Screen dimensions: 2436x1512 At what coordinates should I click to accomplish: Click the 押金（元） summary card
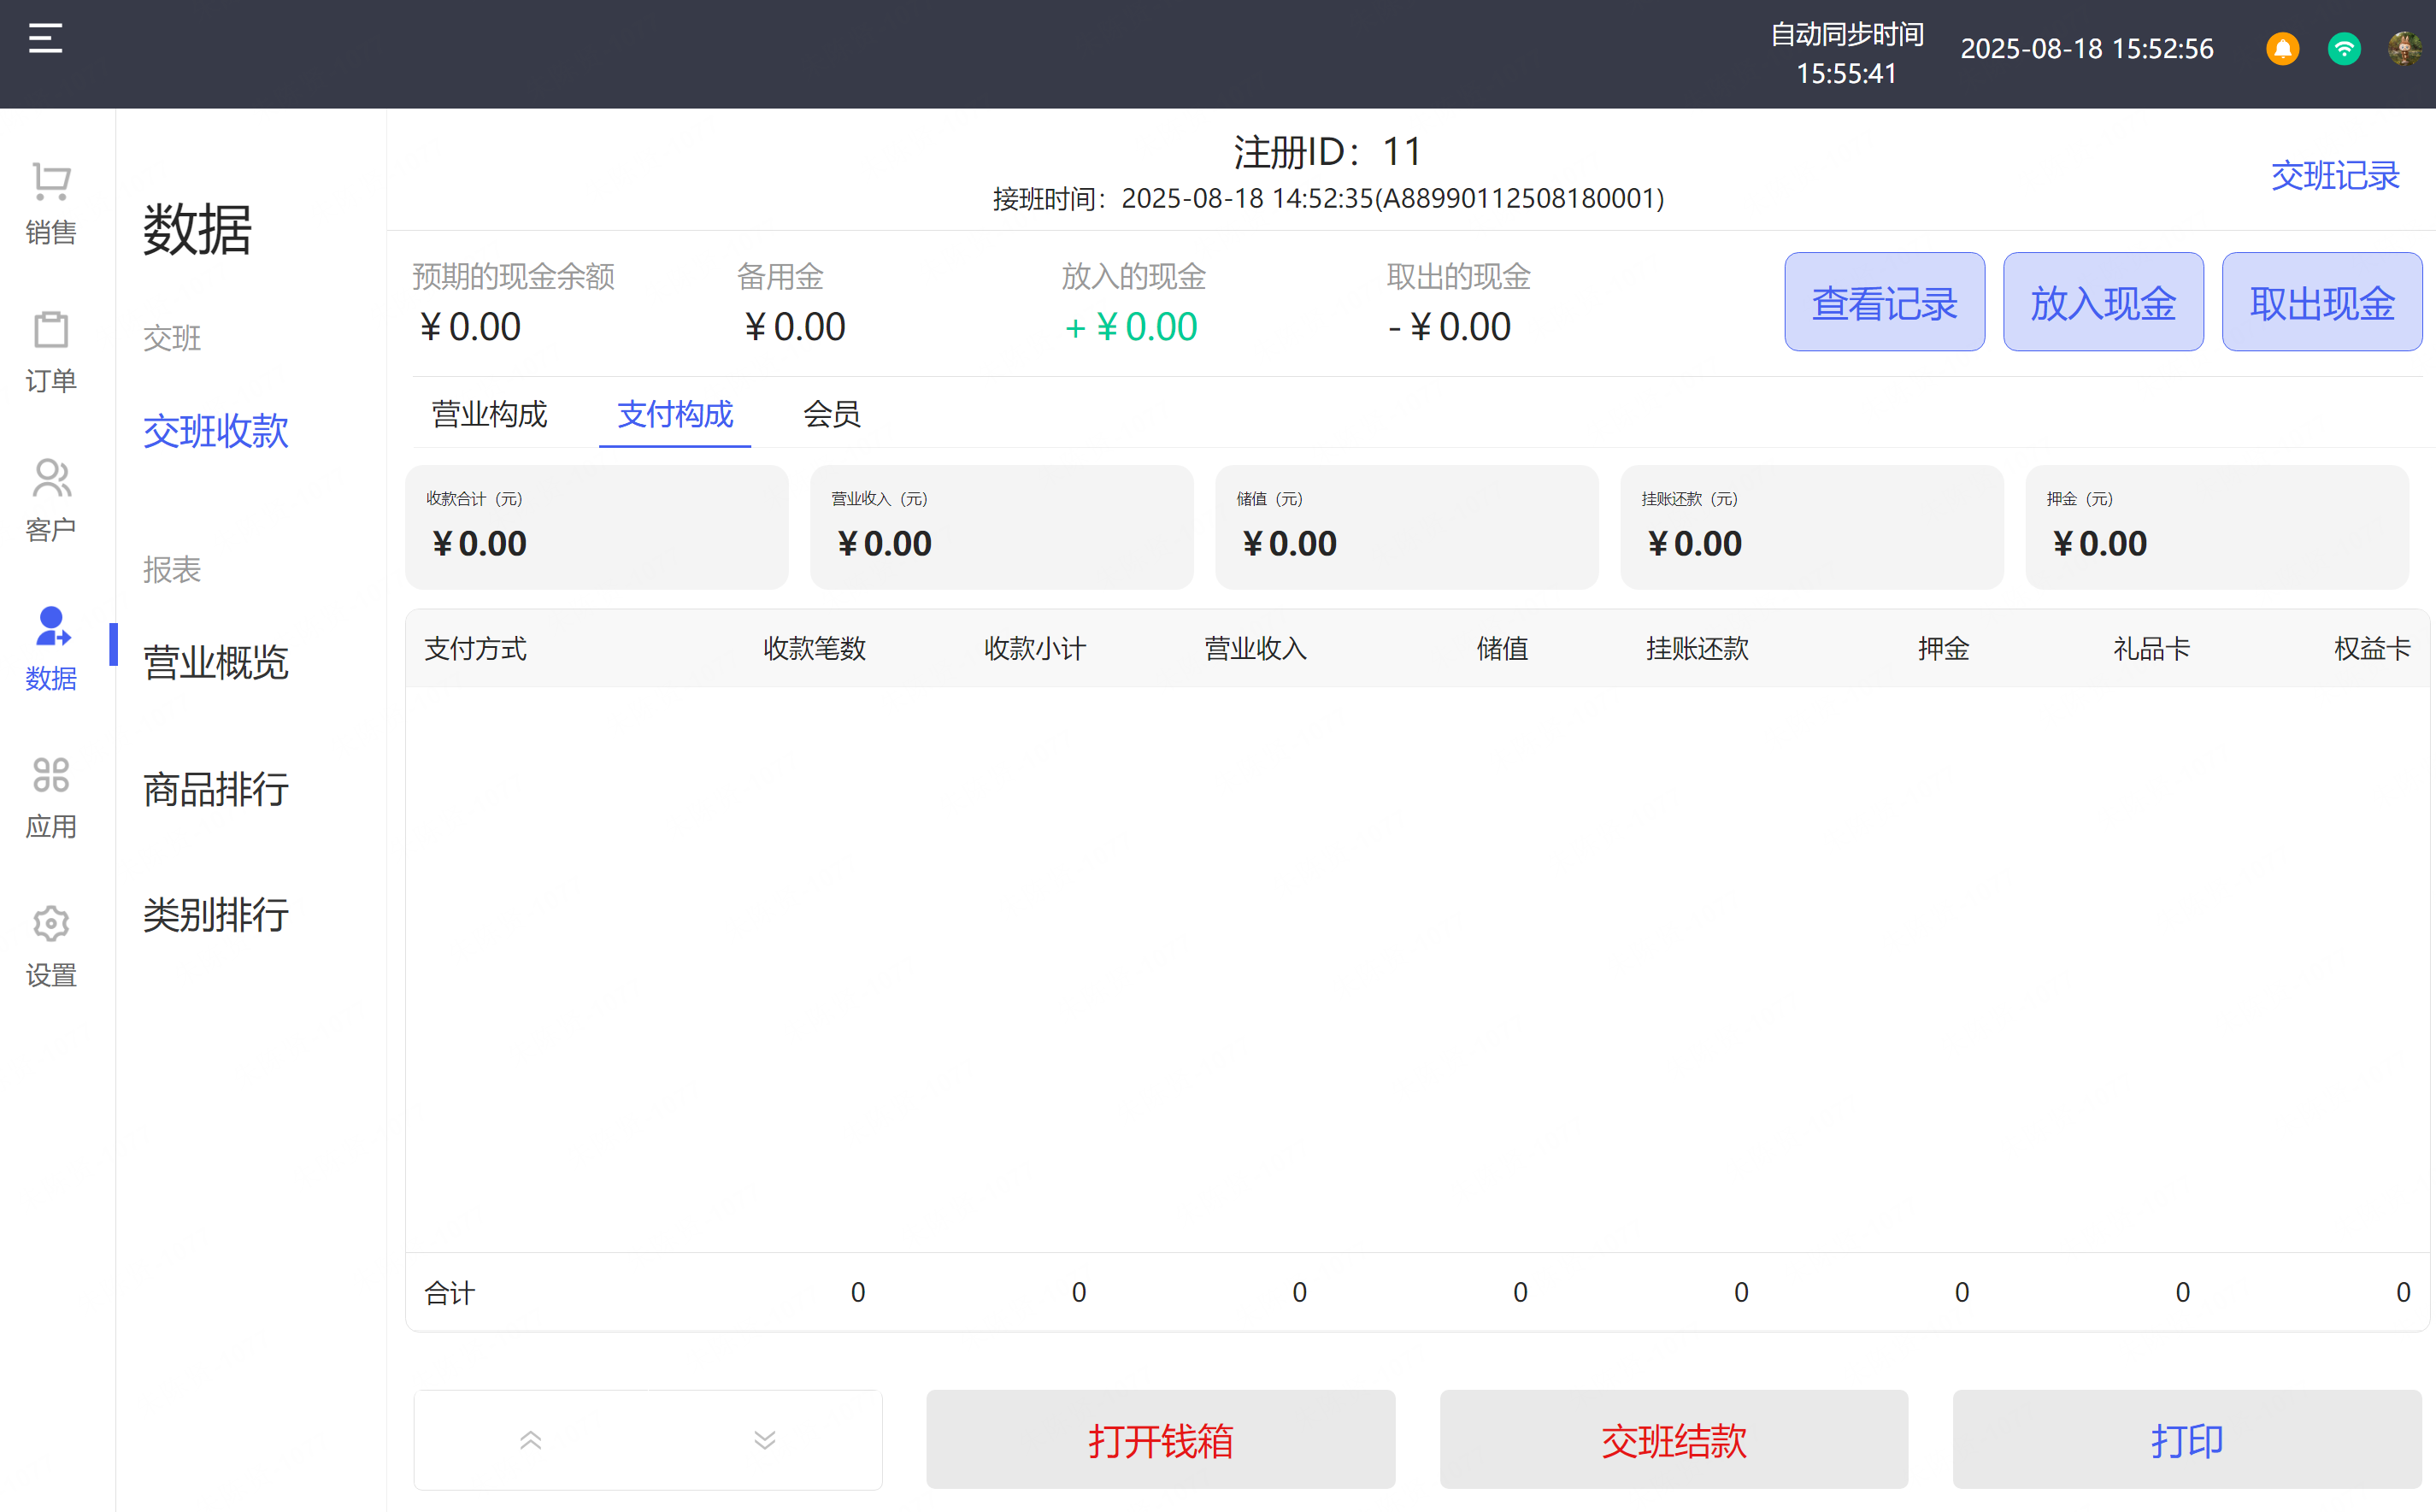(x=2217, y=527)
